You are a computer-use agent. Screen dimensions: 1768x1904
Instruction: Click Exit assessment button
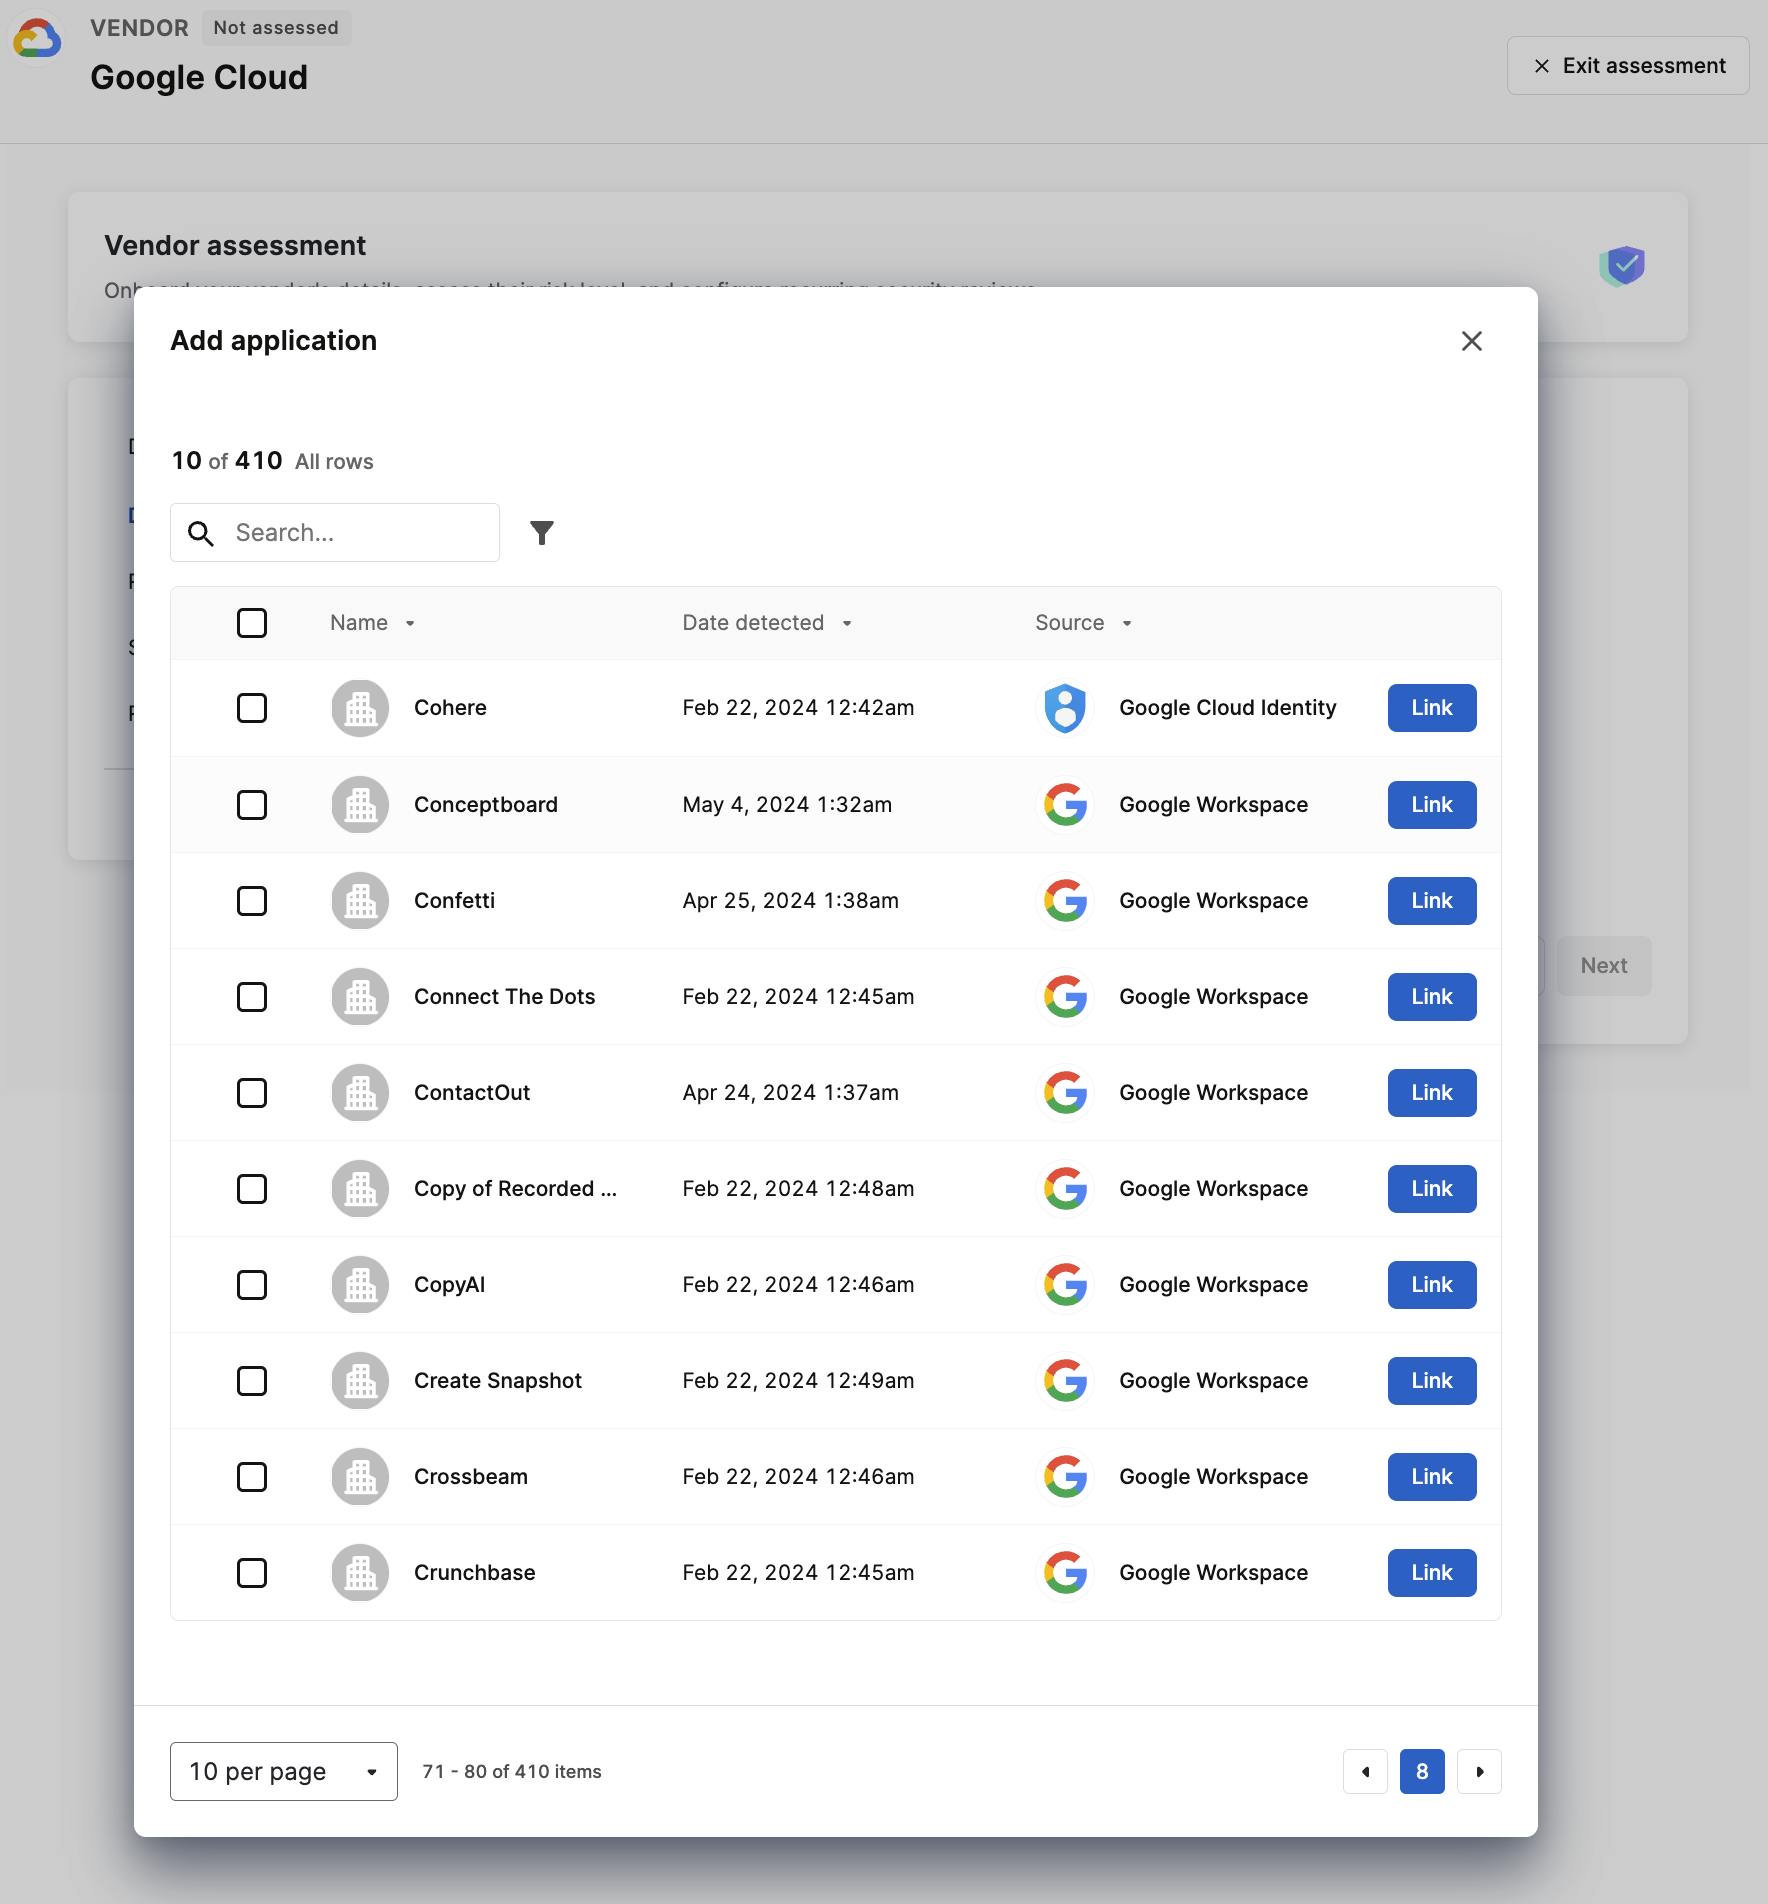coord(1628,66)
